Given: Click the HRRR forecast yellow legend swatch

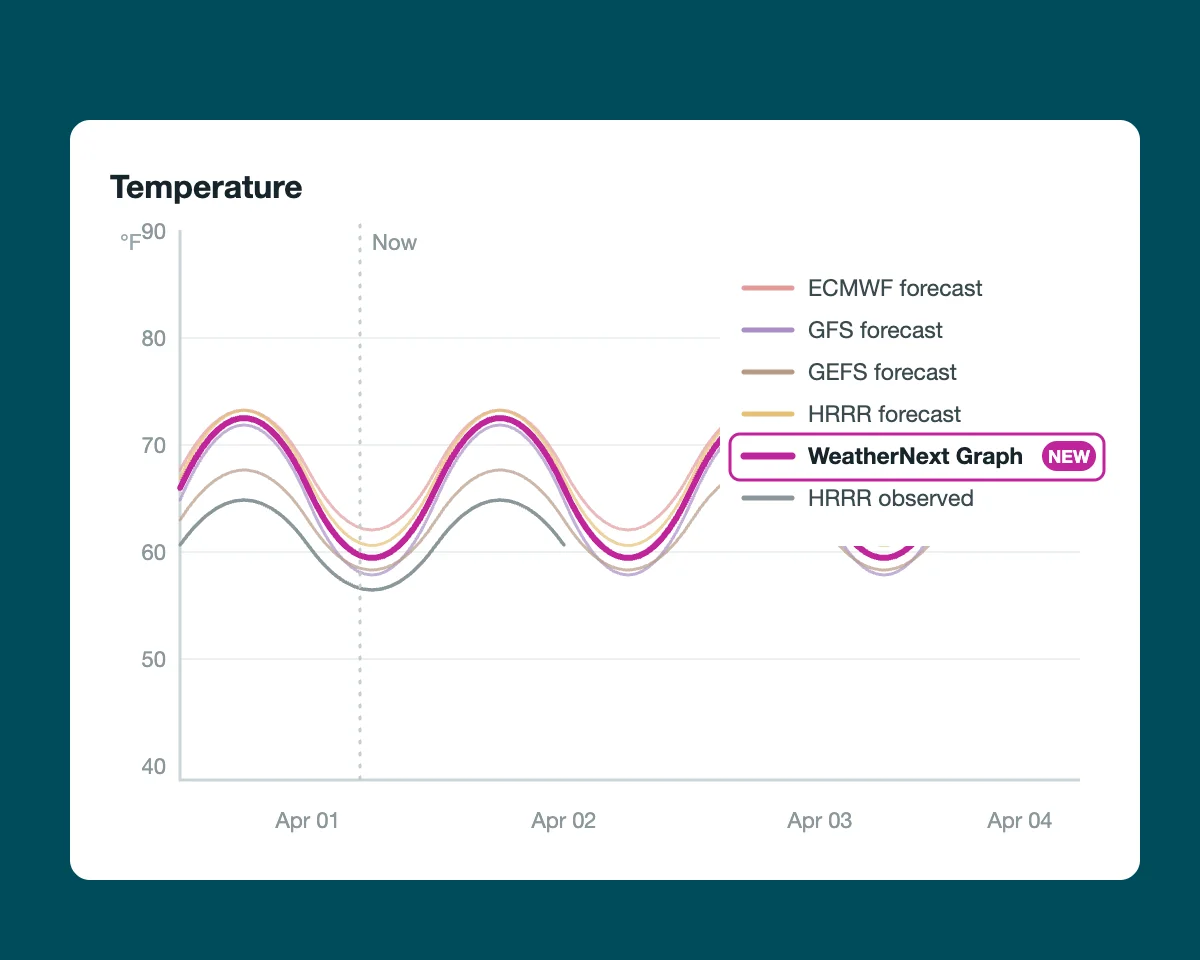Looking at the screenshot, I should click(767, 414).
